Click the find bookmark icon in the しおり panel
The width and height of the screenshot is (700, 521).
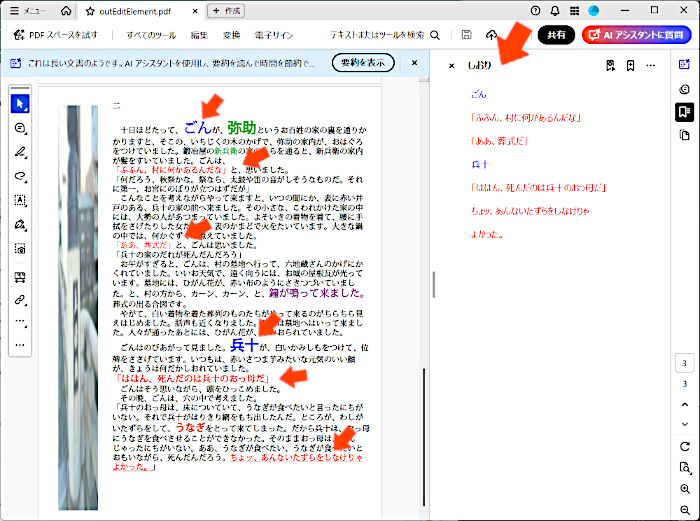(x=611, y=66)
